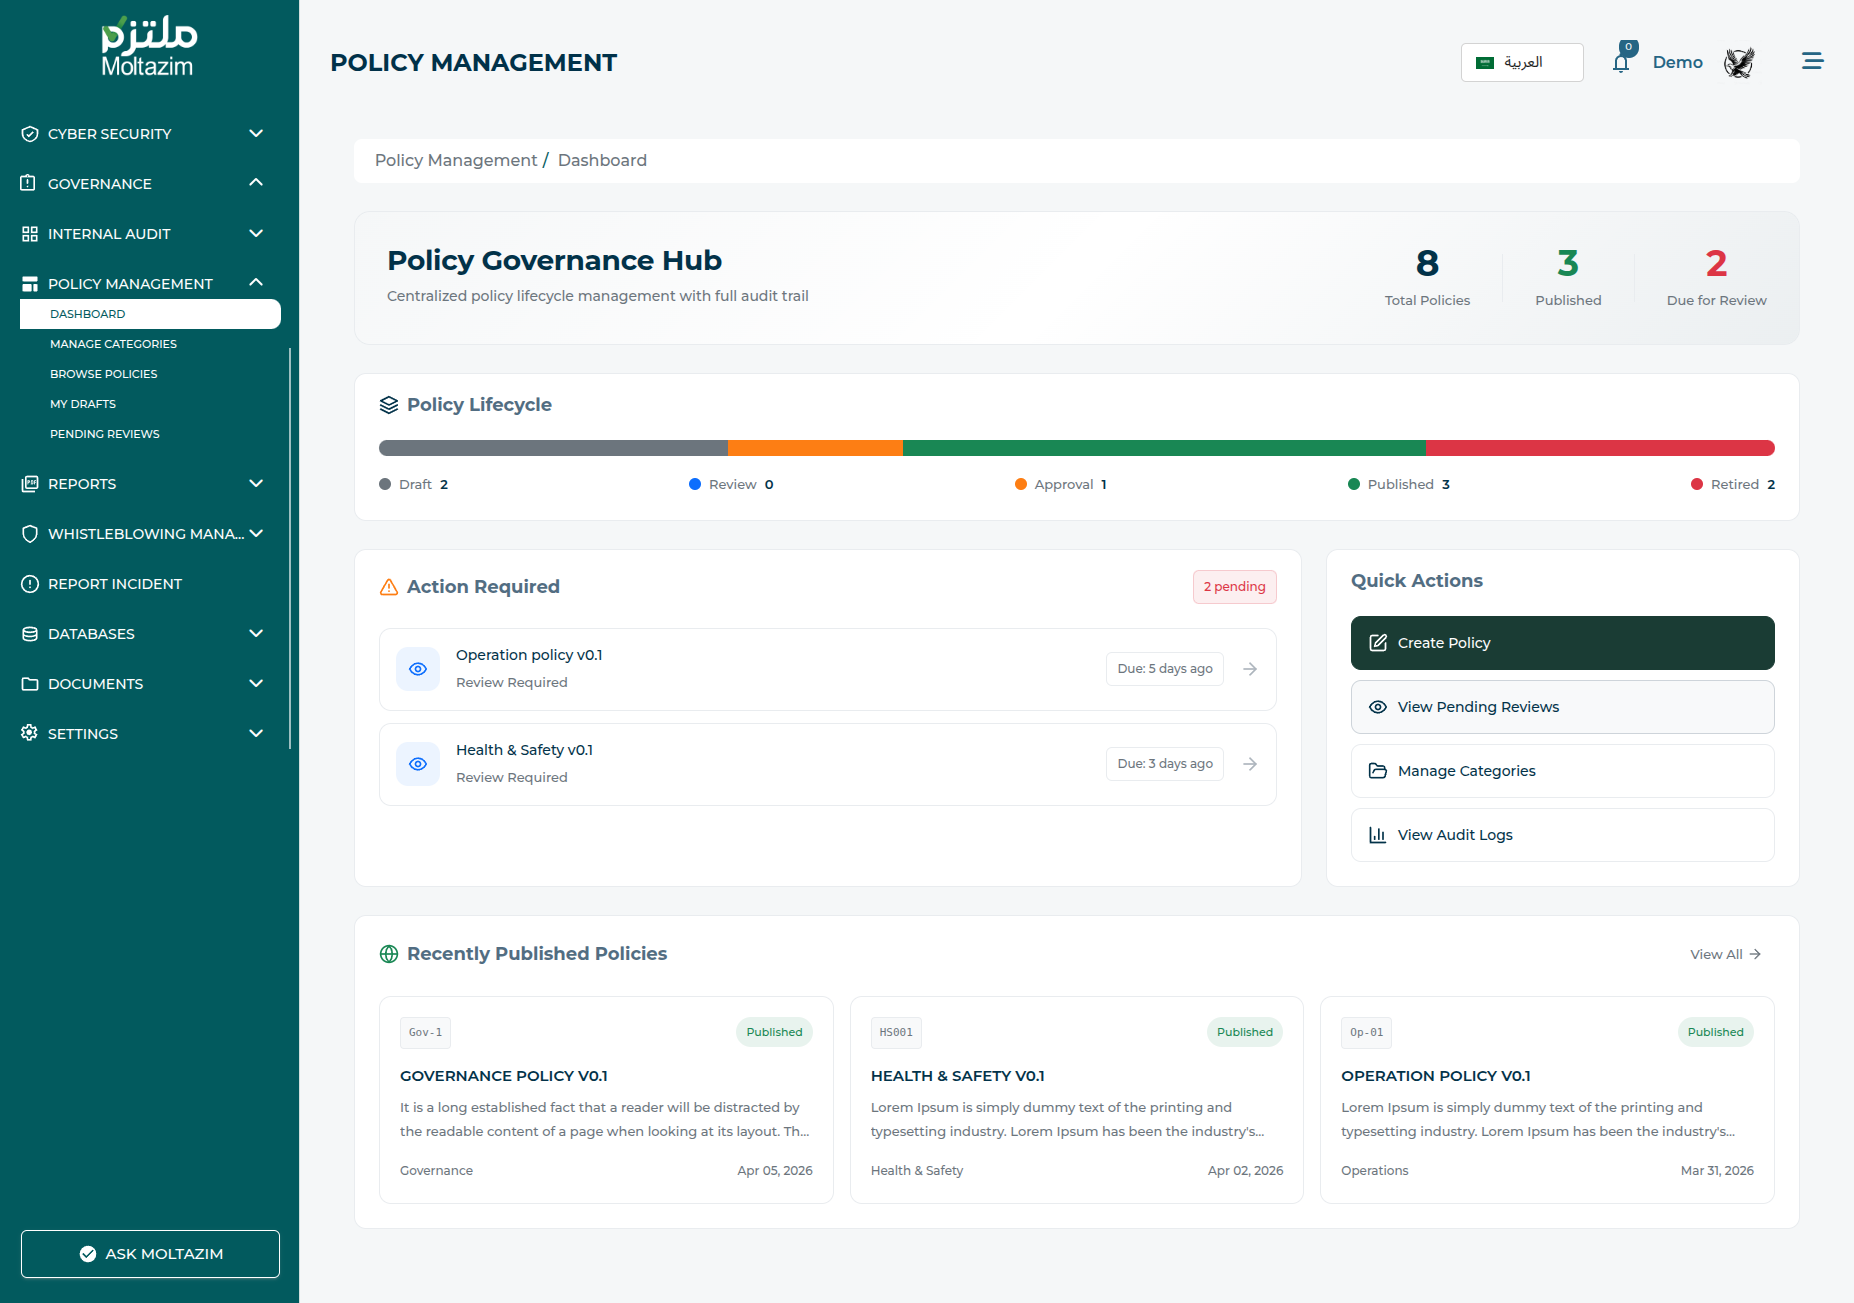Click eye icon beside Health & Safety v0.1
Viewport: 1854px width, 1303px height.
click(418, 764)
